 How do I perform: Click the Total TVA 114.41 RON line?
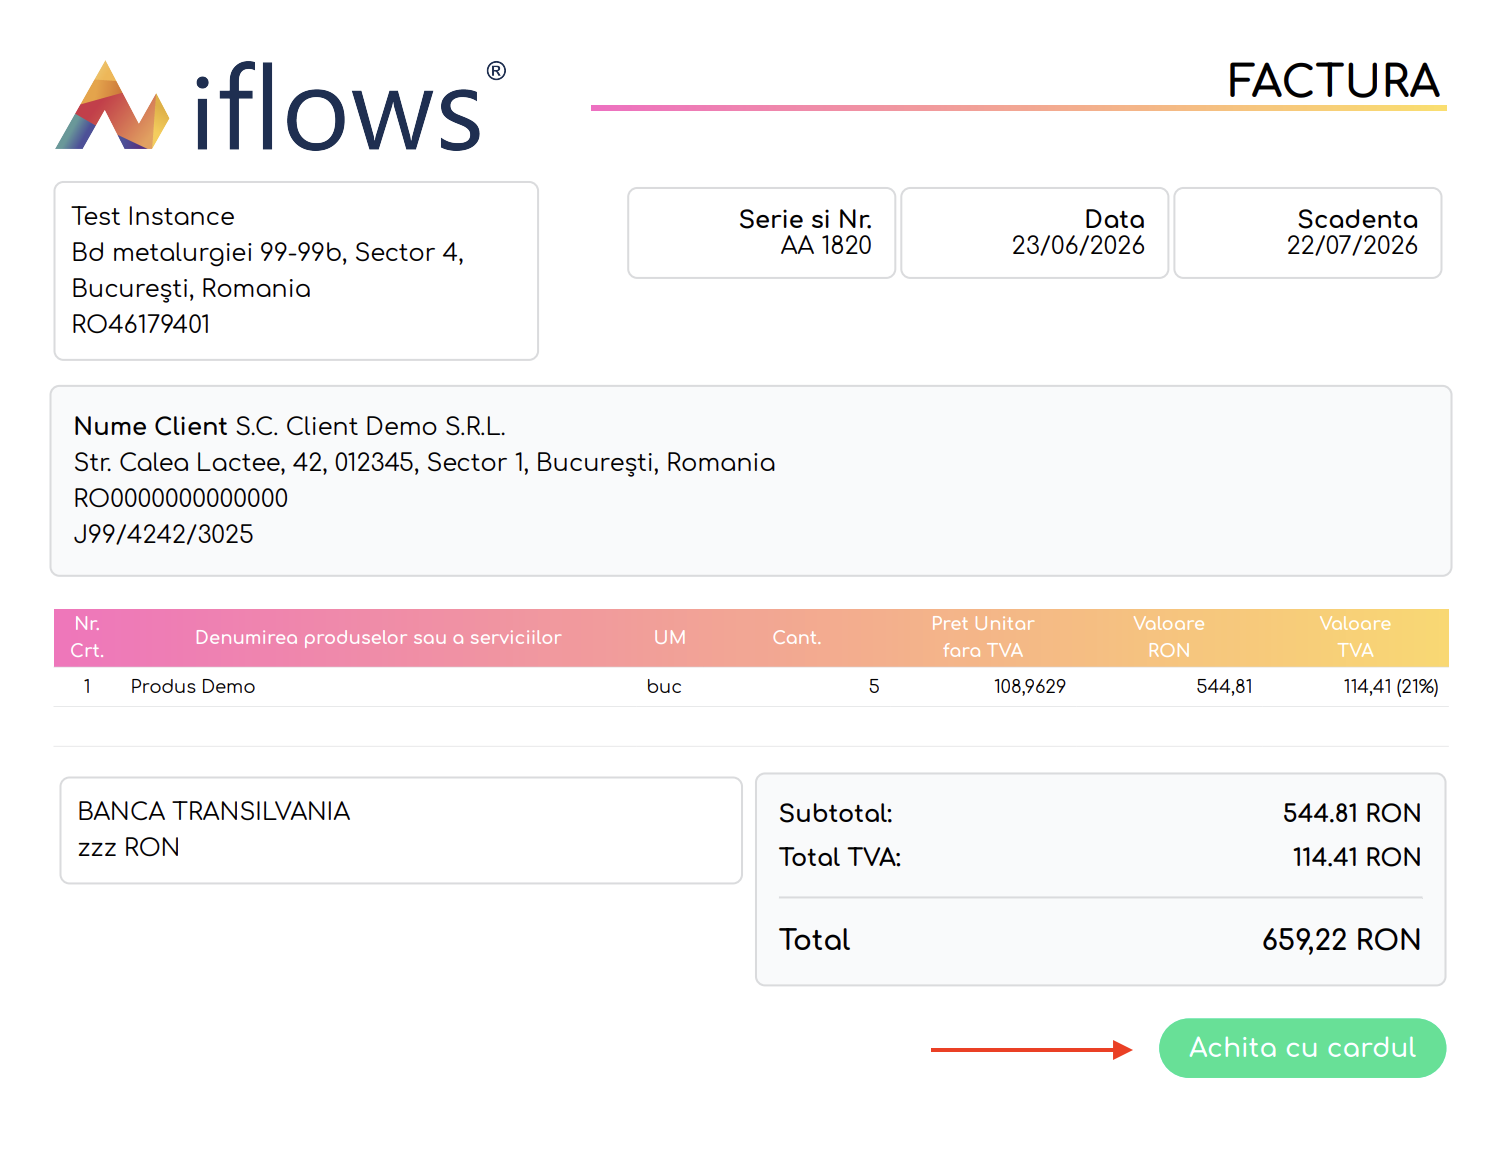click(x=1100, y=857)
